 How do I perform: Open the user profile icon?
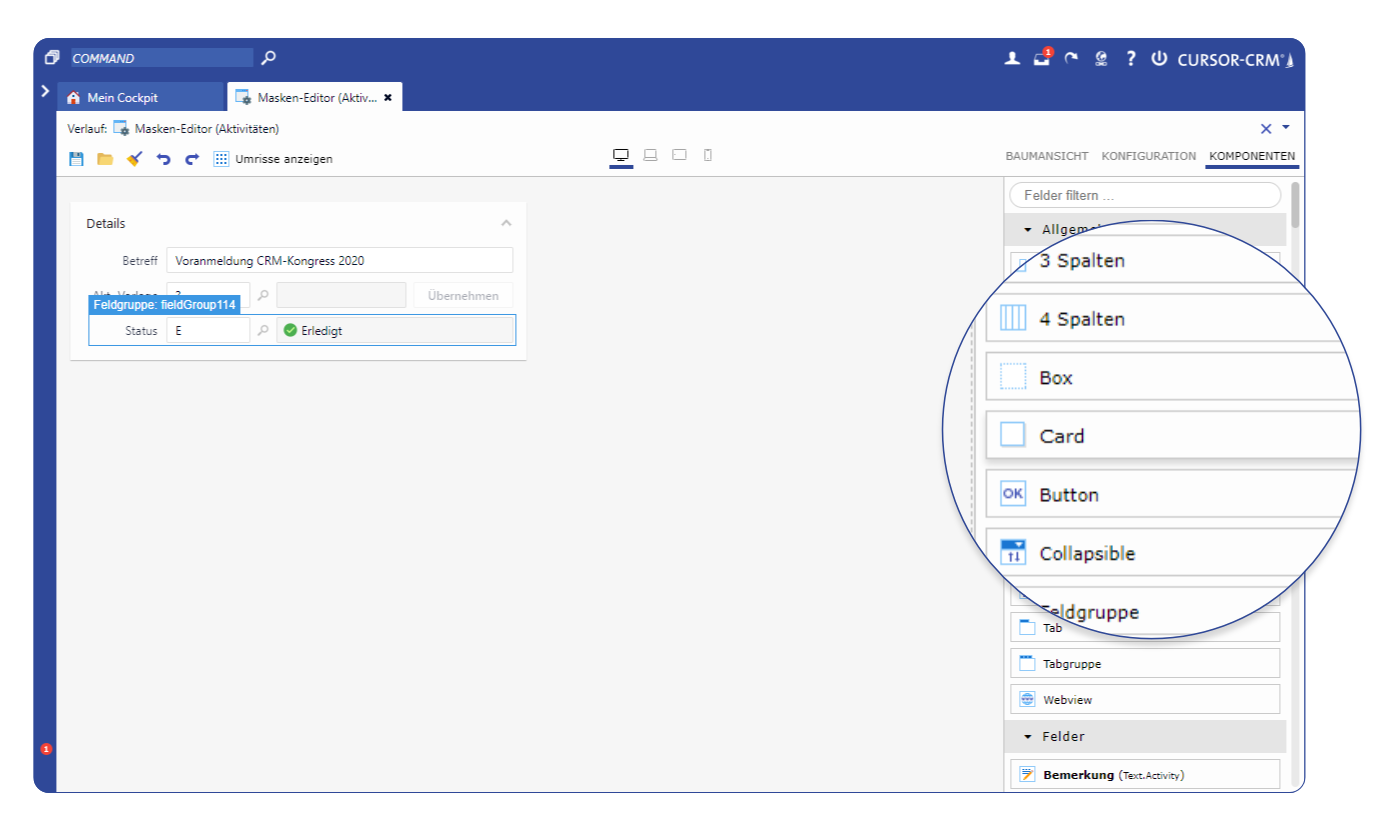(x=1012, y=59)
